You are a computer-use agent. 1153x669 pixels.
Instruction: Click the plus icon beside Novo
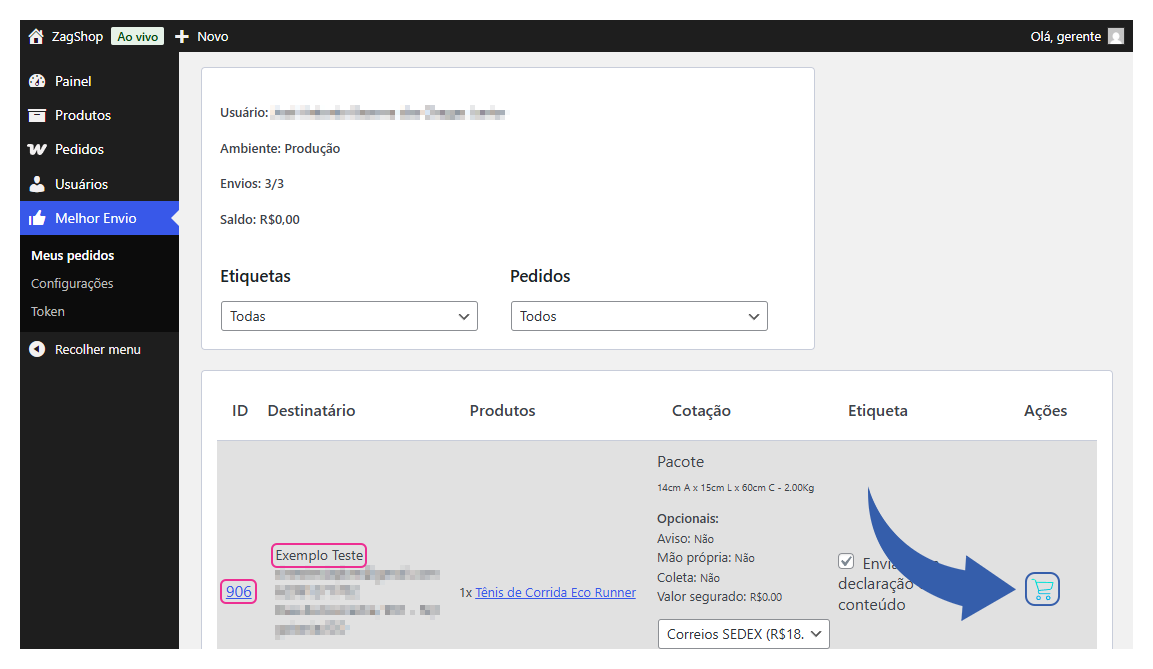pos(182,36)
